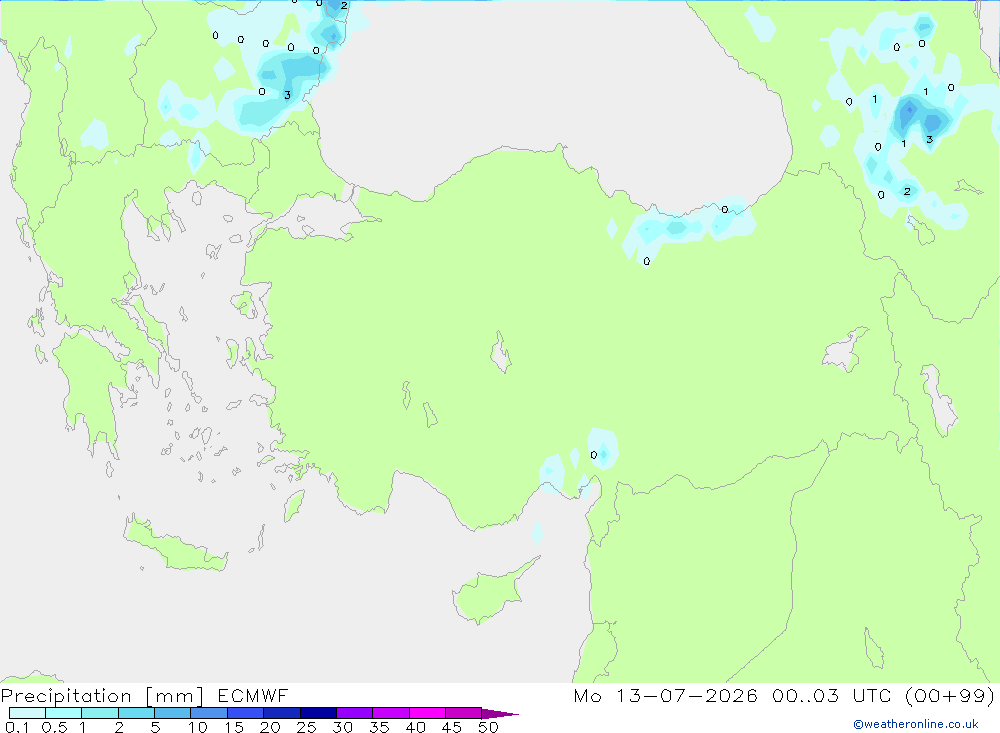Click the legend value 40
The height and width of the screenshot is (733, 1000).
(415, 727)
